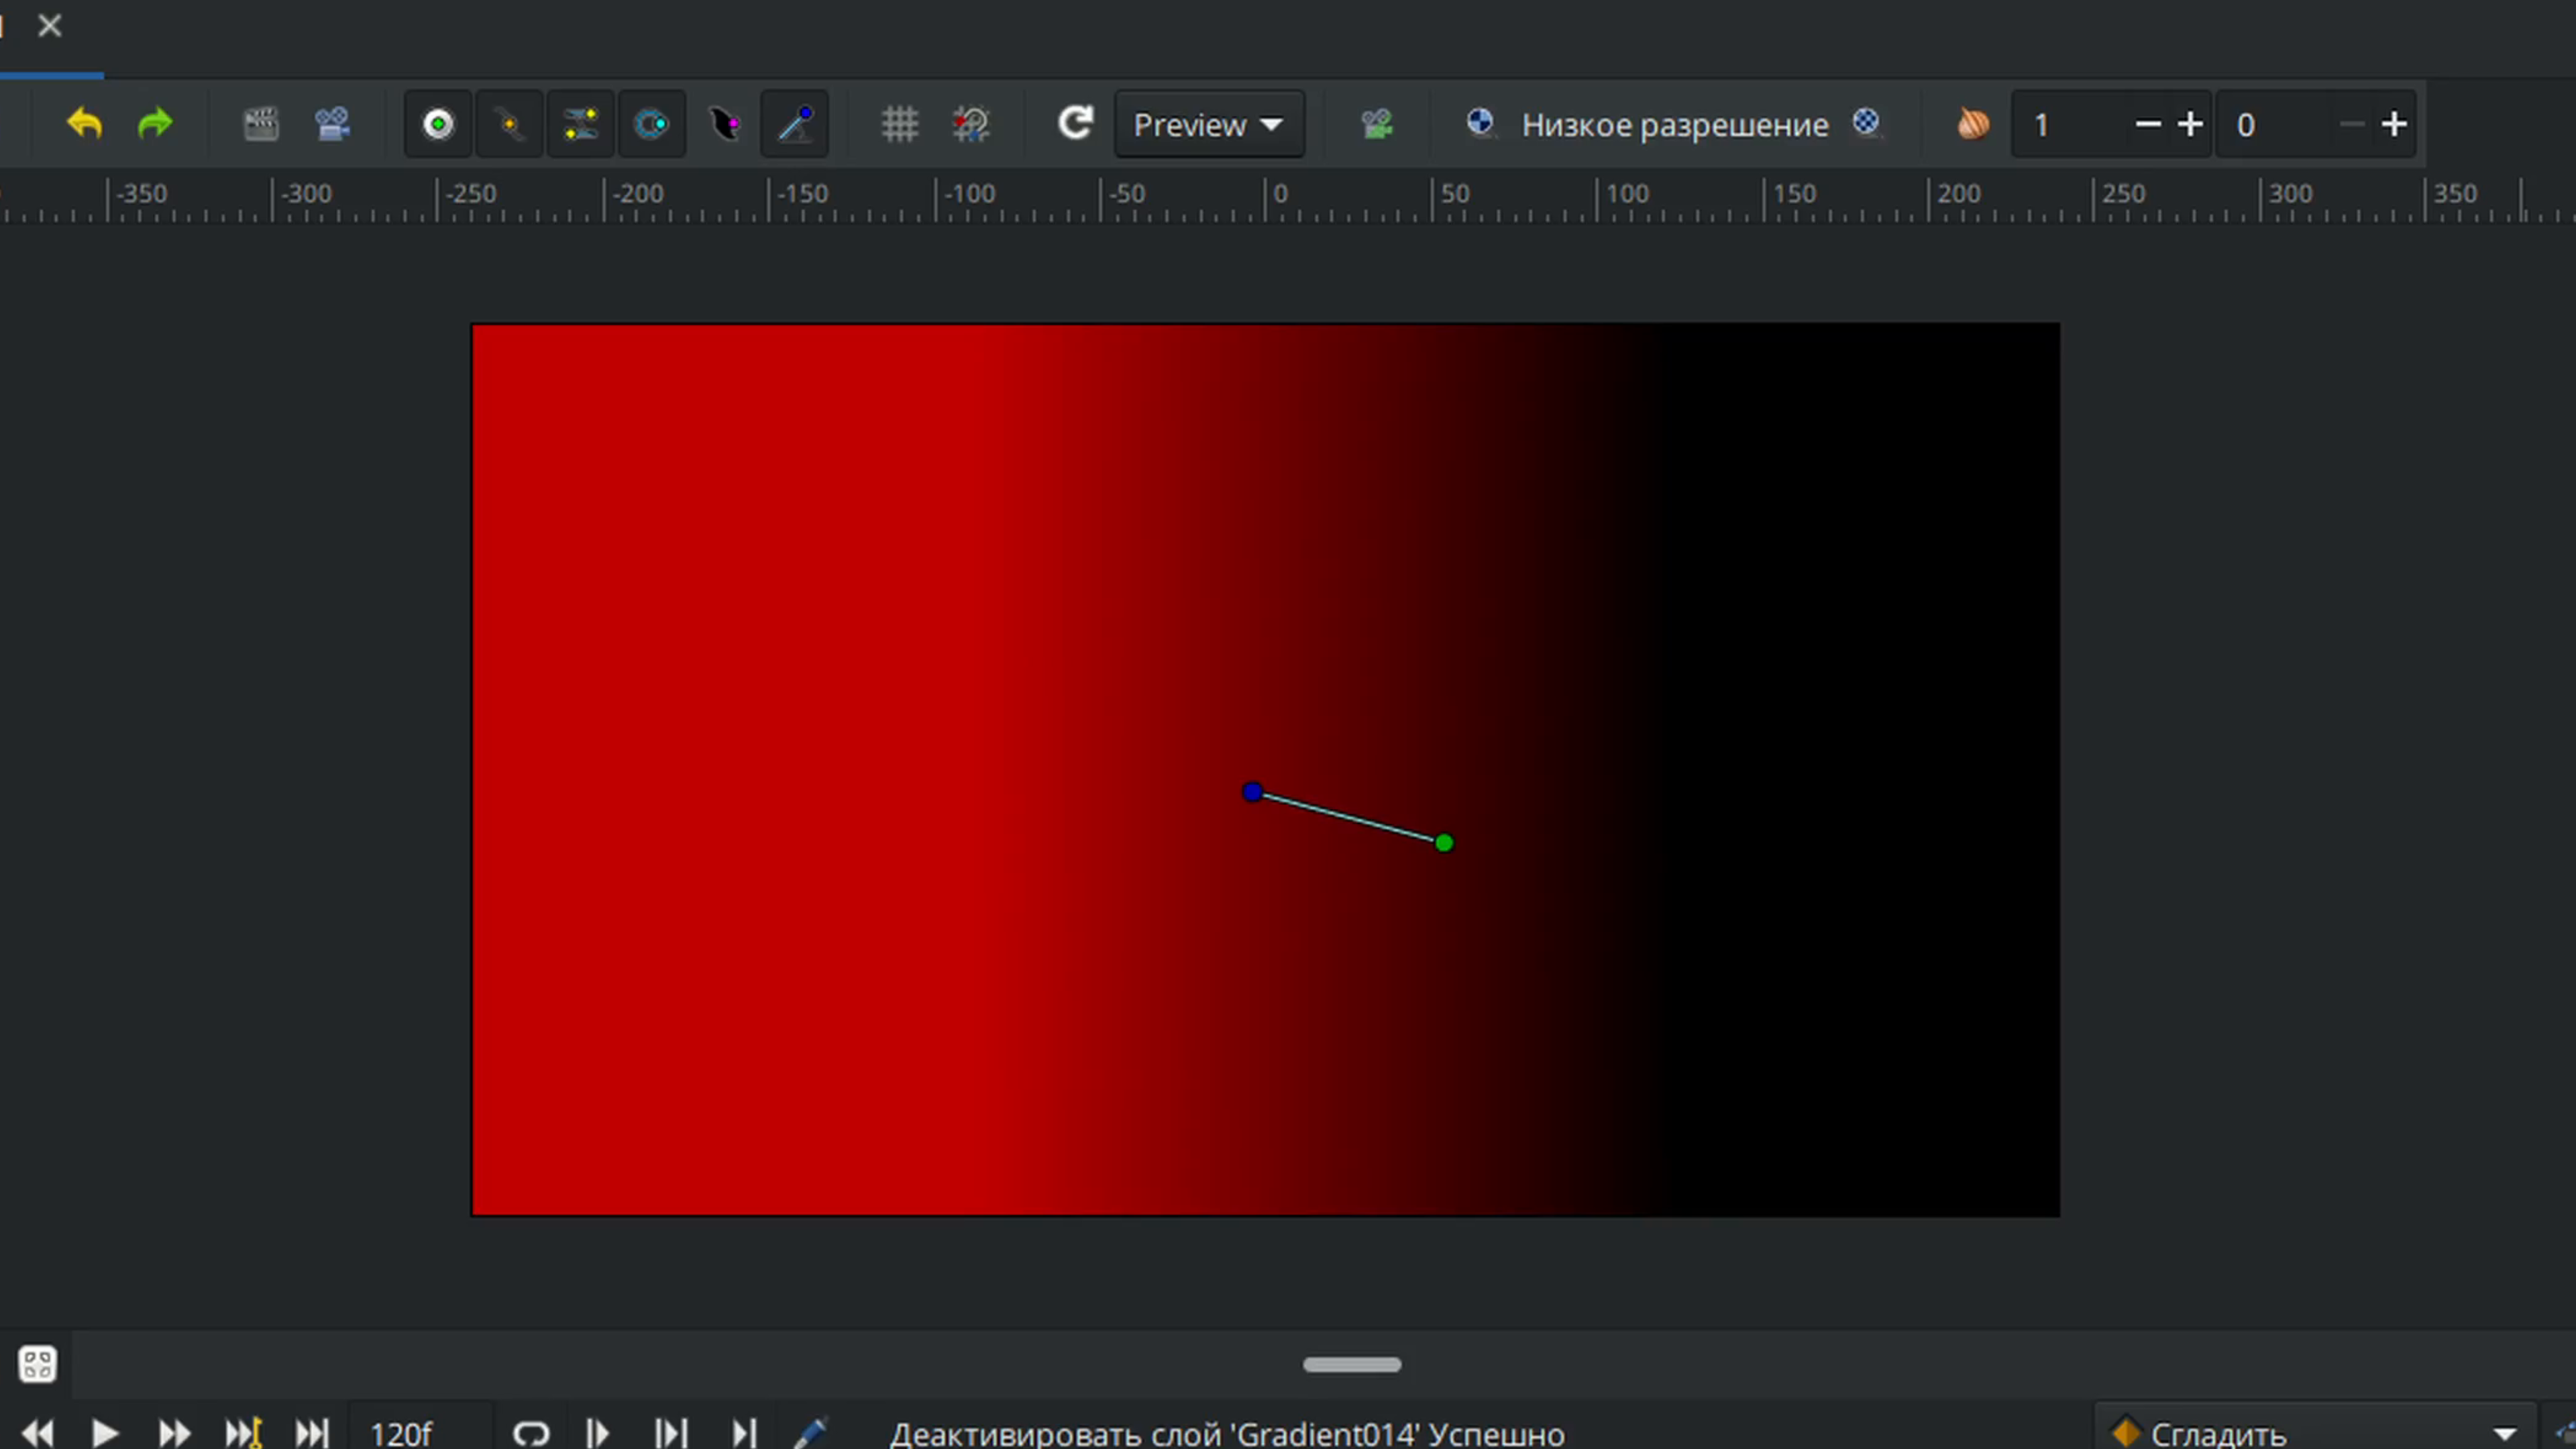Click the blue camera preview icon
The height and width of the screenshot is (1449, 2576).
tap(332, 124)
